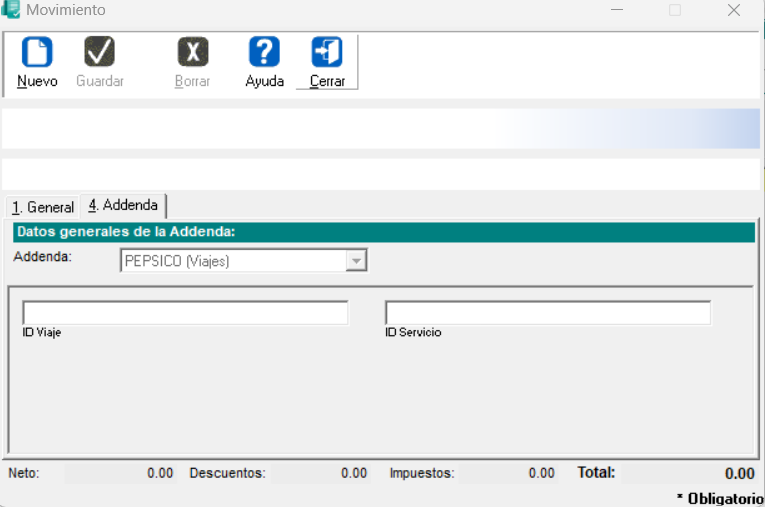Open Ayuda via the question mark icon
The height and width of the screenshot is (507, 765).
pyautogui.click(x=264, y=52)
